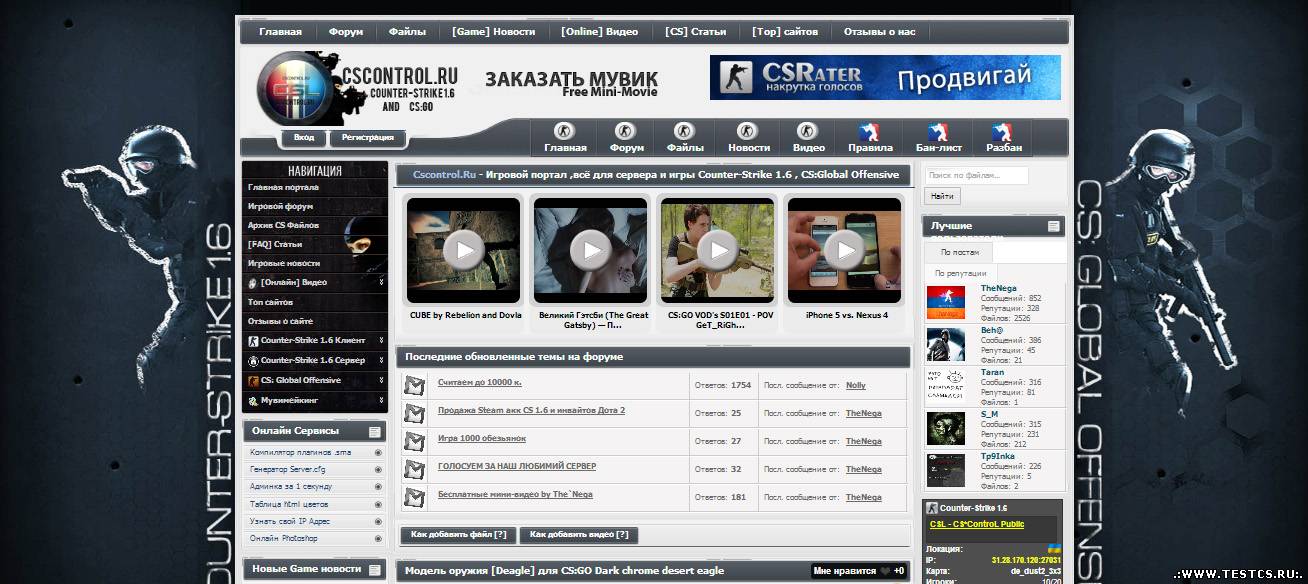The height and width of the screenshot is (584, 1308).
Task: Play the 'CUBE by Rebelion and Dovla' video
Action: [x=464, y=250]
